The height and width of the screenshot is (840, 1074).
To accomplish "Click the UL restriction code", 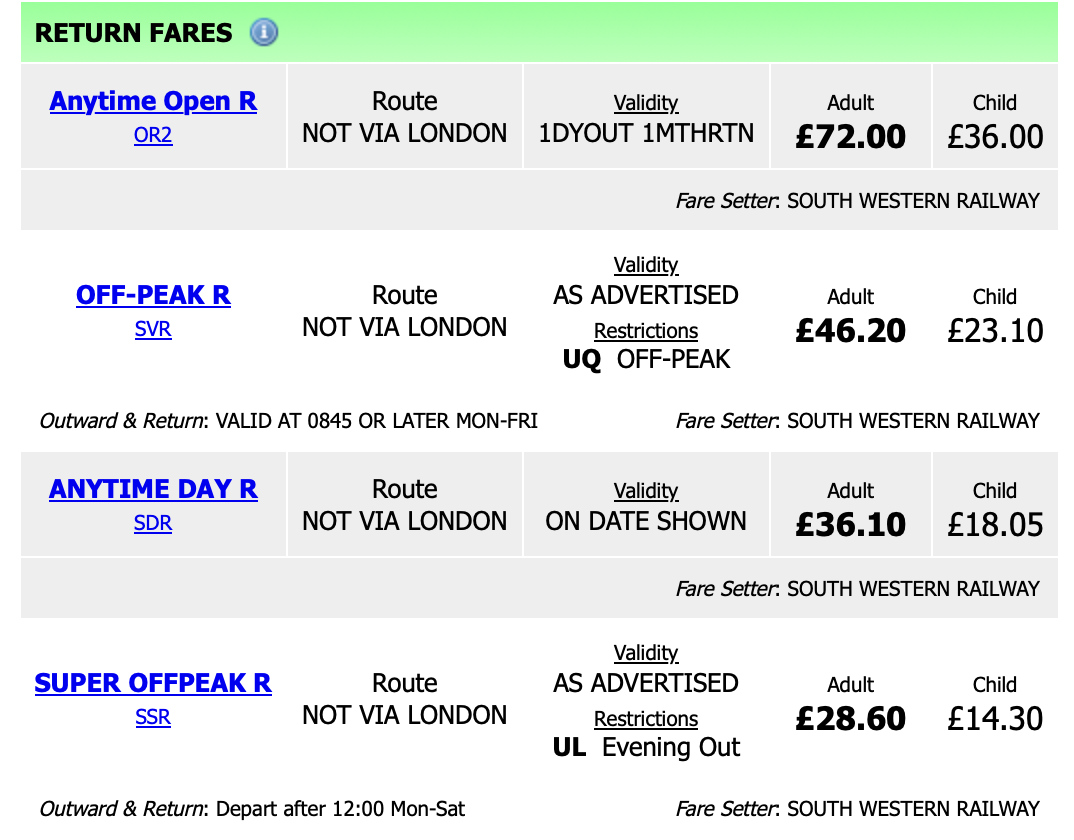I will click(x=569, y=748).
